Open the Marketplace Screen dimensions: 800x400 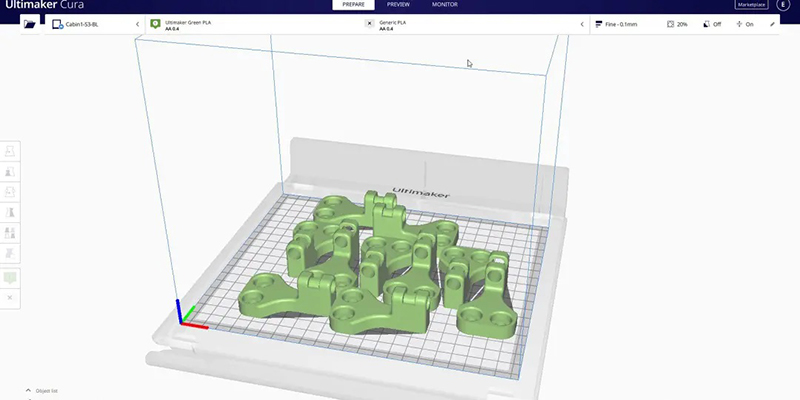[750, 5]
